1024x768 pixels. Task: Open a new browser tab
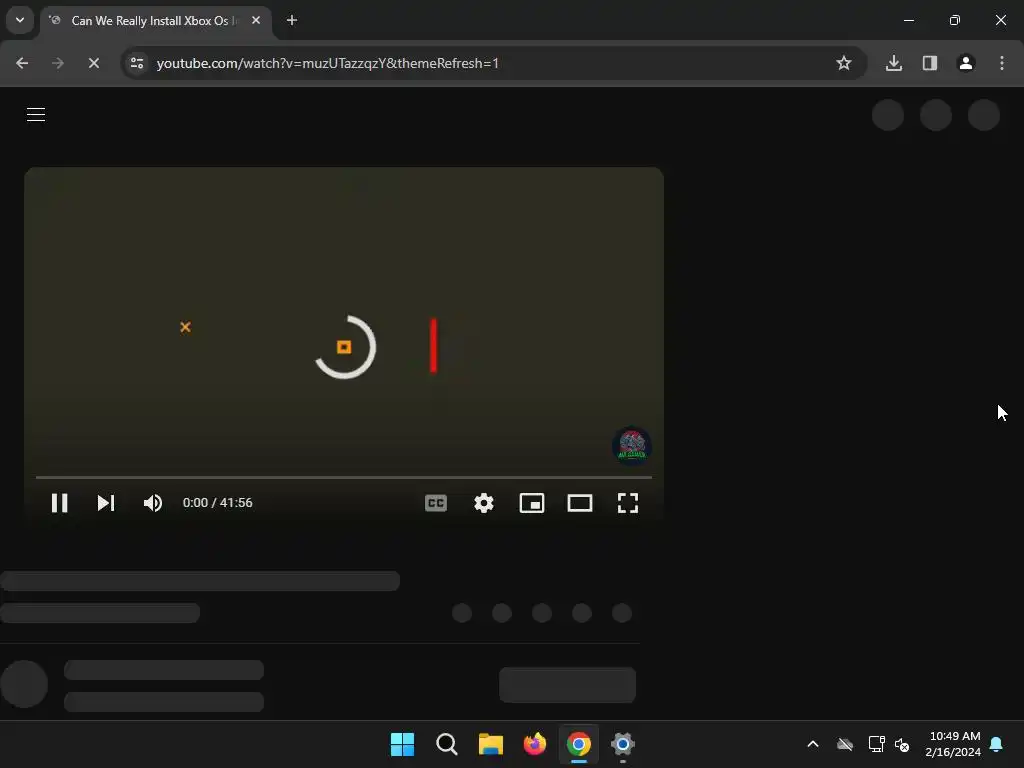(292, 20)
